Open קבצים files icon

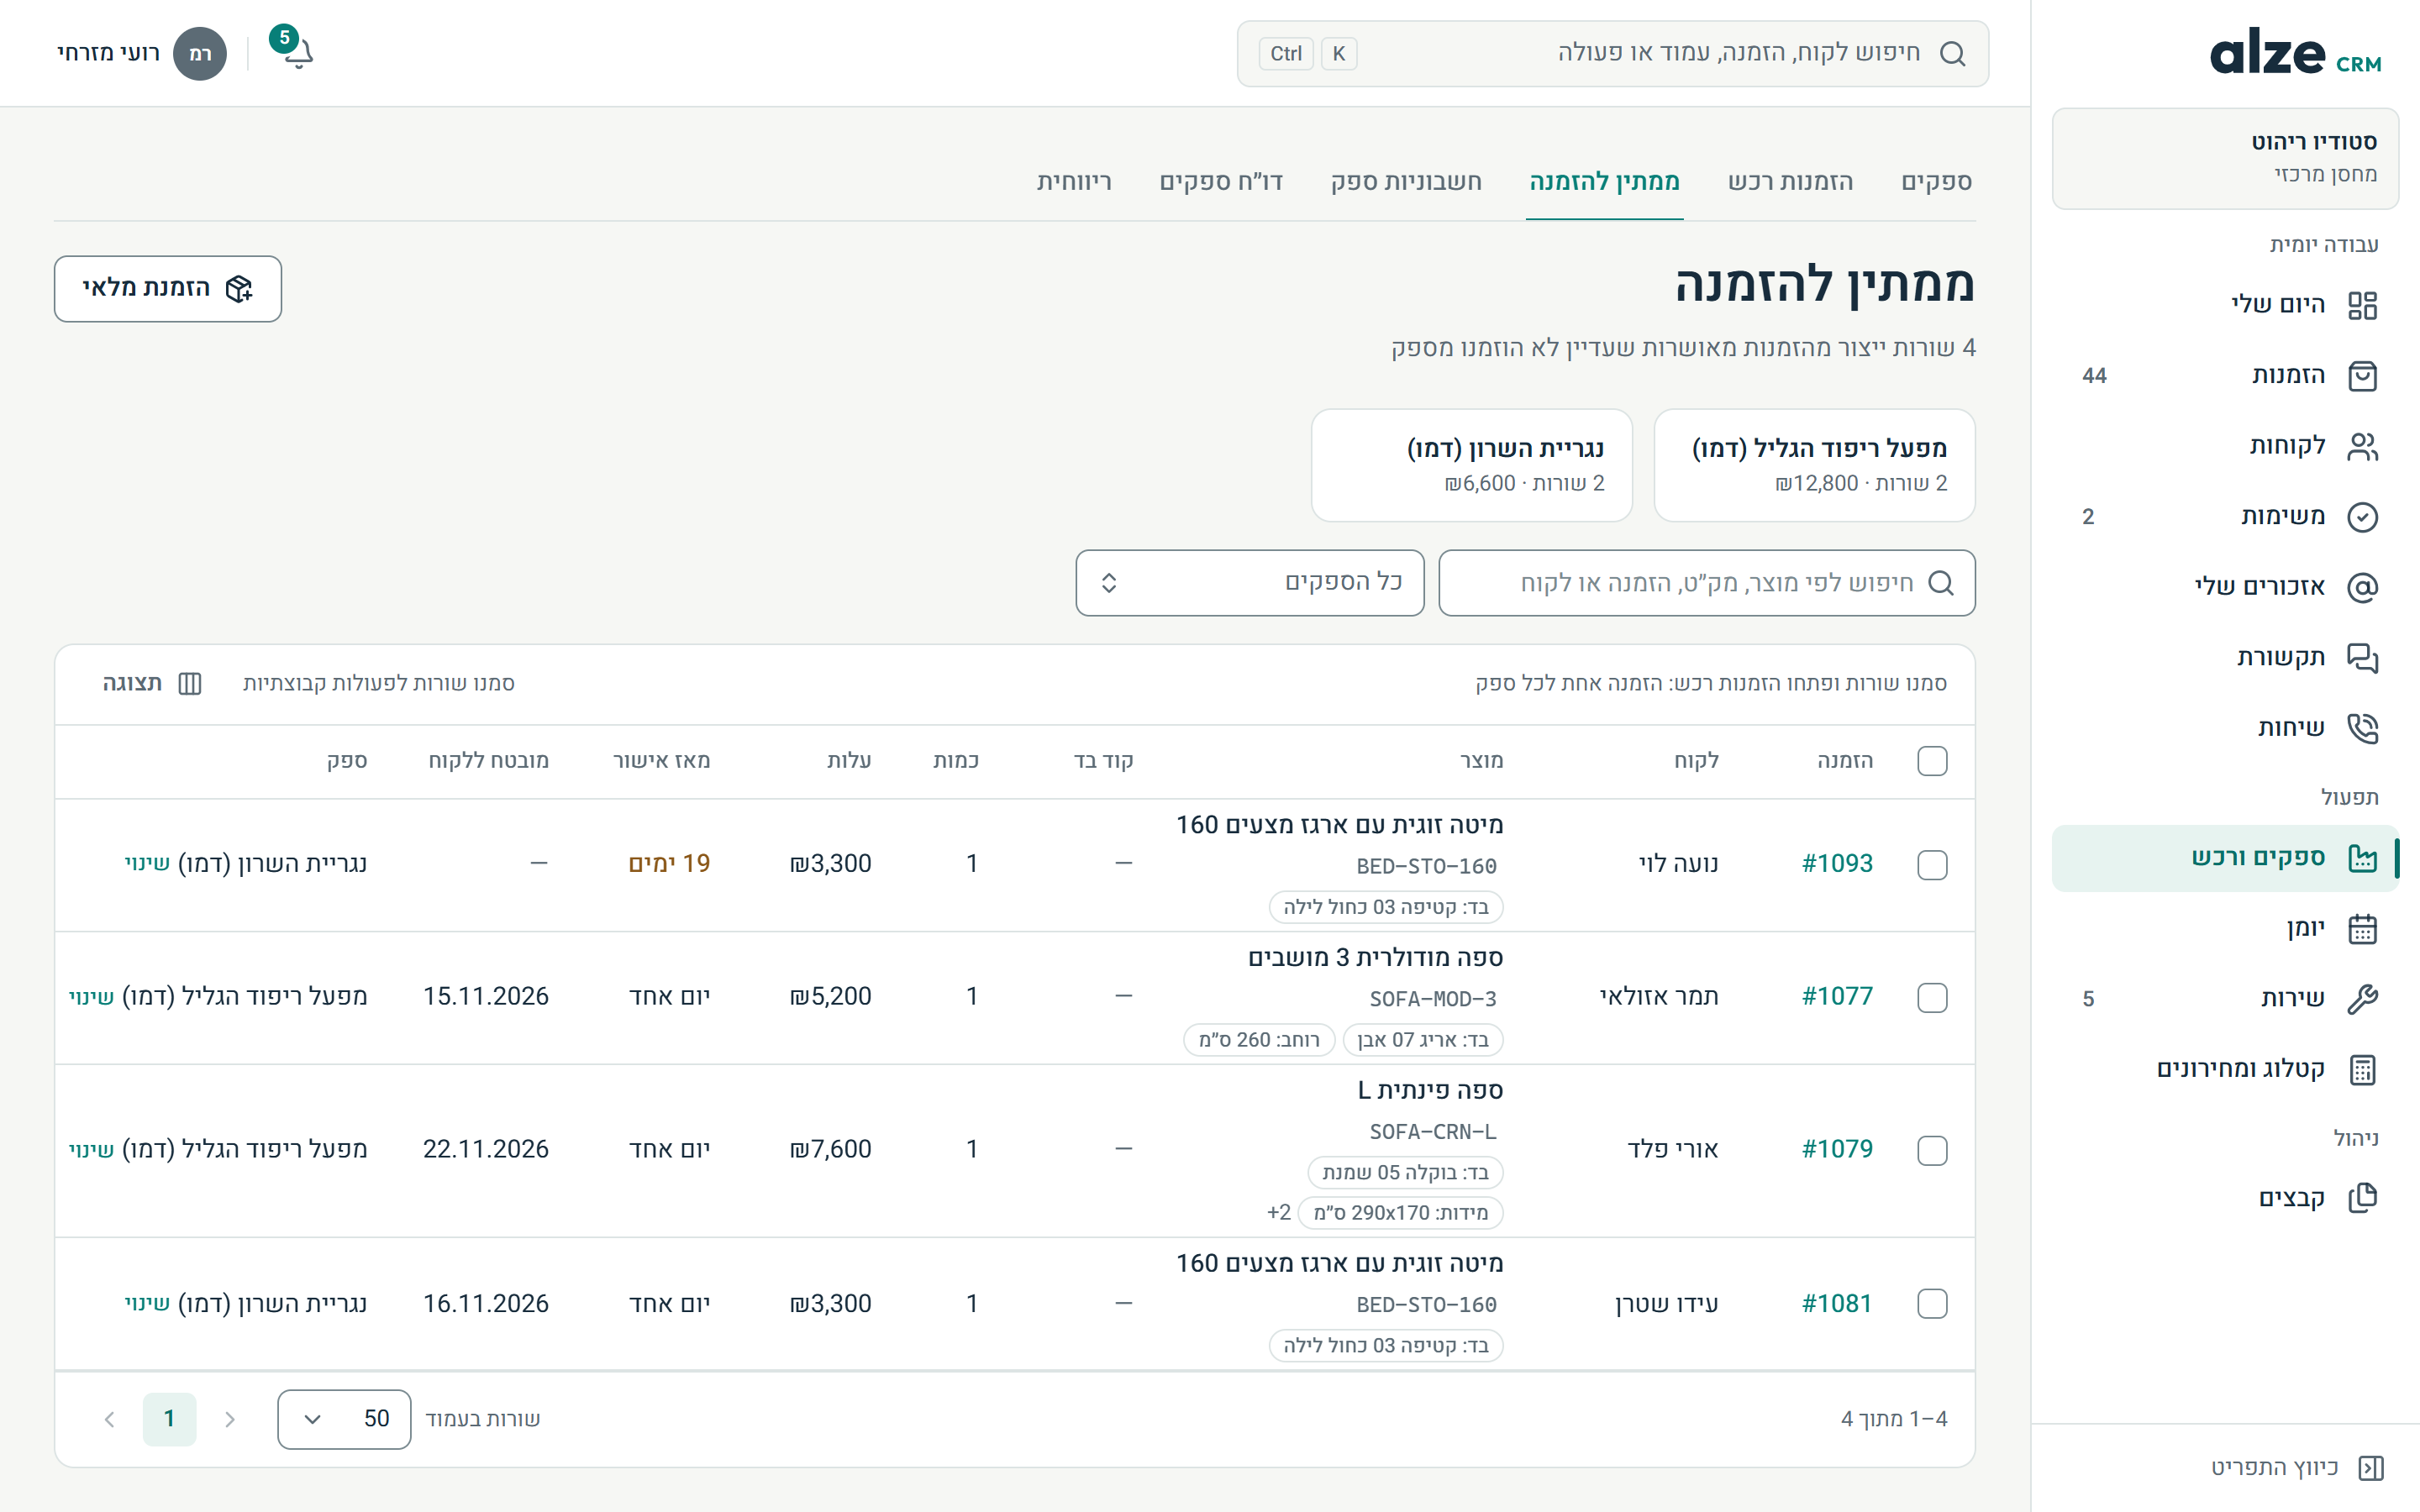pos(2362,1198)
